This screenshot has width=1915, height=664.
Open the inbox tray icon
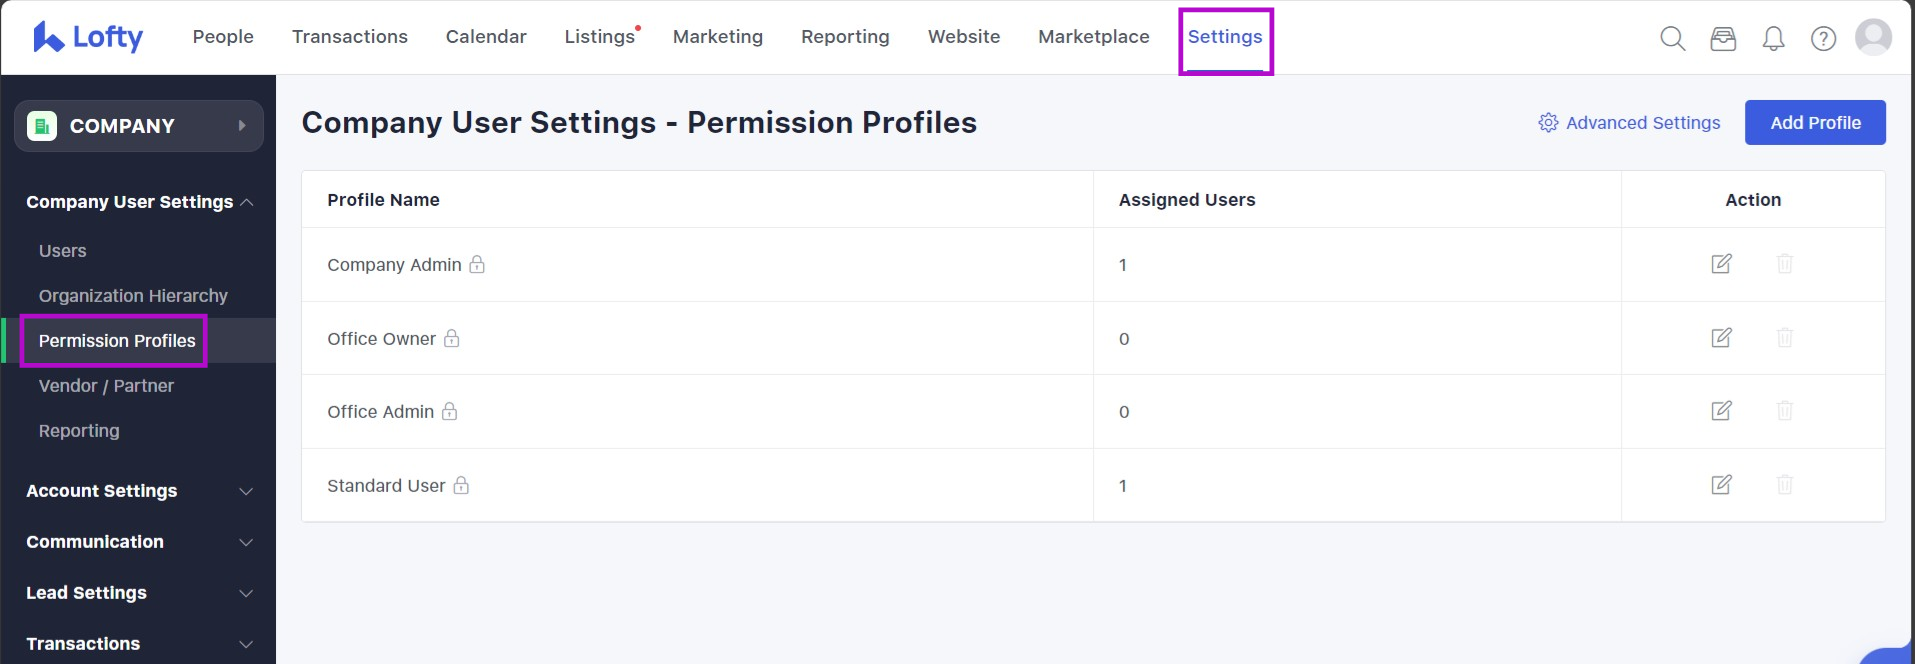1723,38
